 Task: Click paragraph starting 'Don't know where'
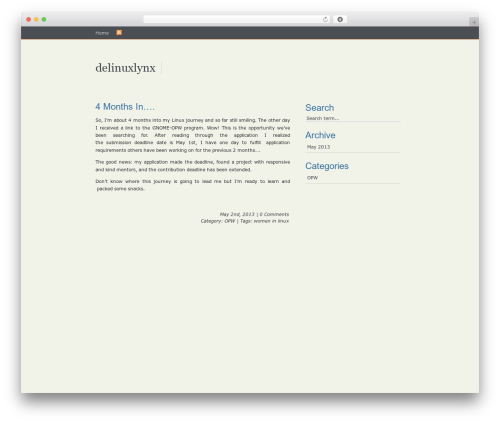tap(193, 185)
